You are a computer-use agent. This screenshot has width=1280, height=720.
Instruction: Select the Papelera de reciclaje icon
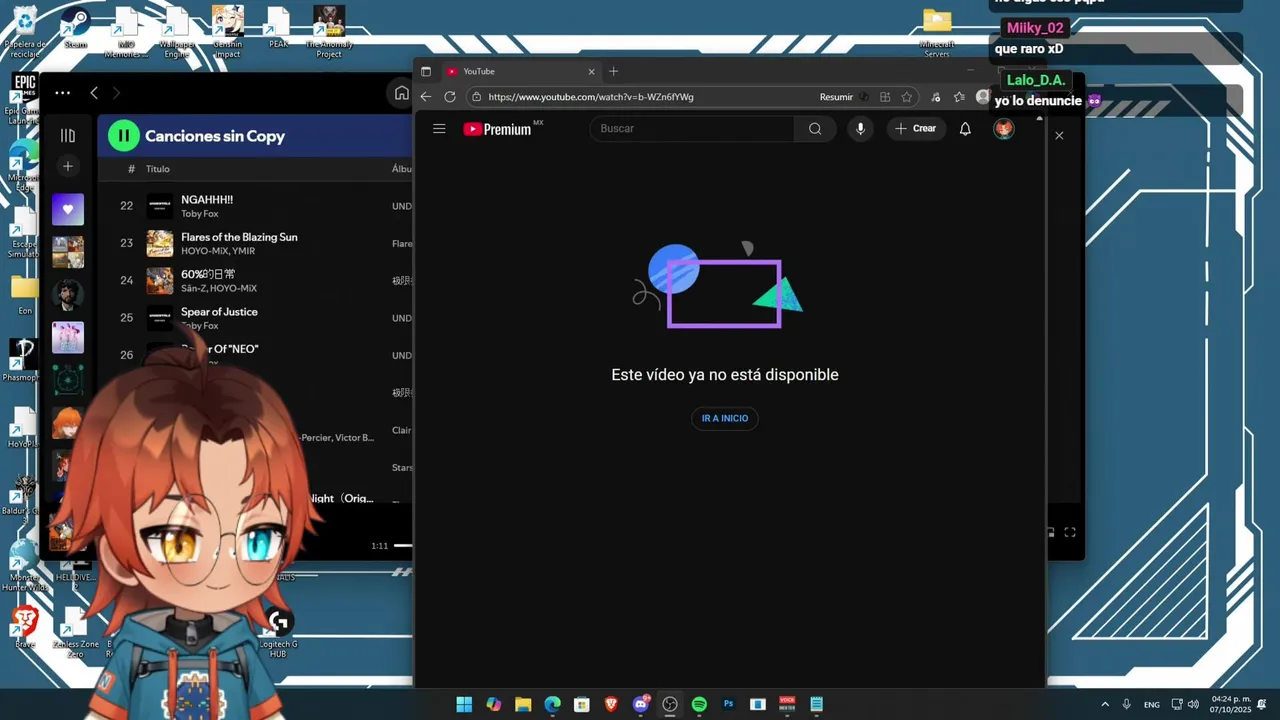tap(25, 32)
